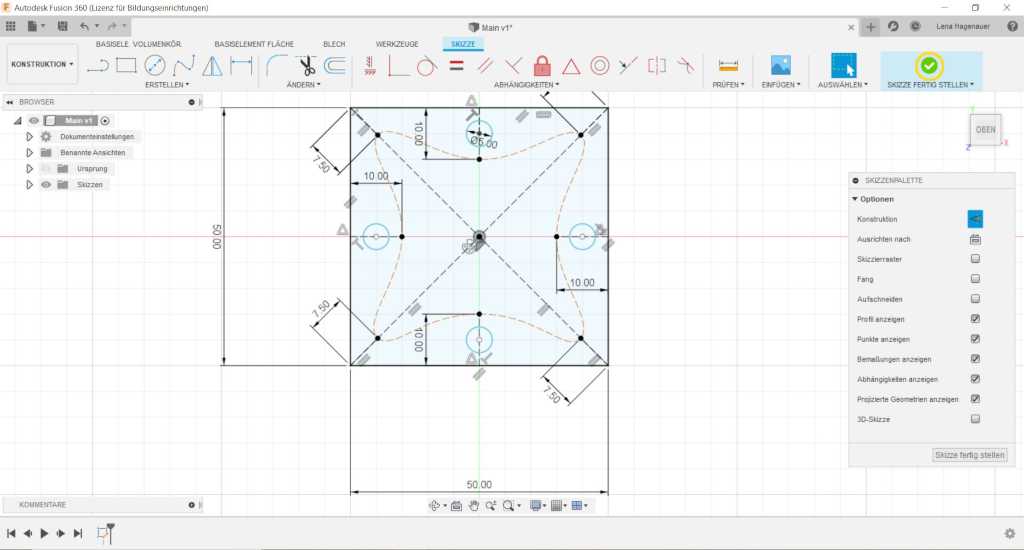
Task: Enable the Fang checkbox
Action: (x=975, y=279)
